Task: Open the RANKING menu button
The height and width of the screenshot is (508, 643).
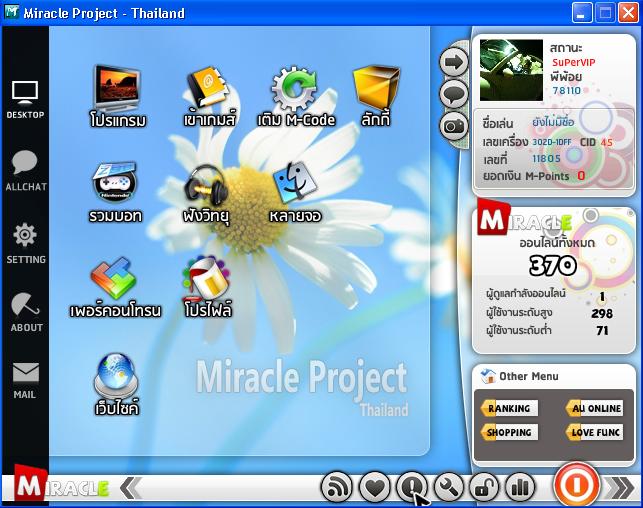Action: coord(509,408)
